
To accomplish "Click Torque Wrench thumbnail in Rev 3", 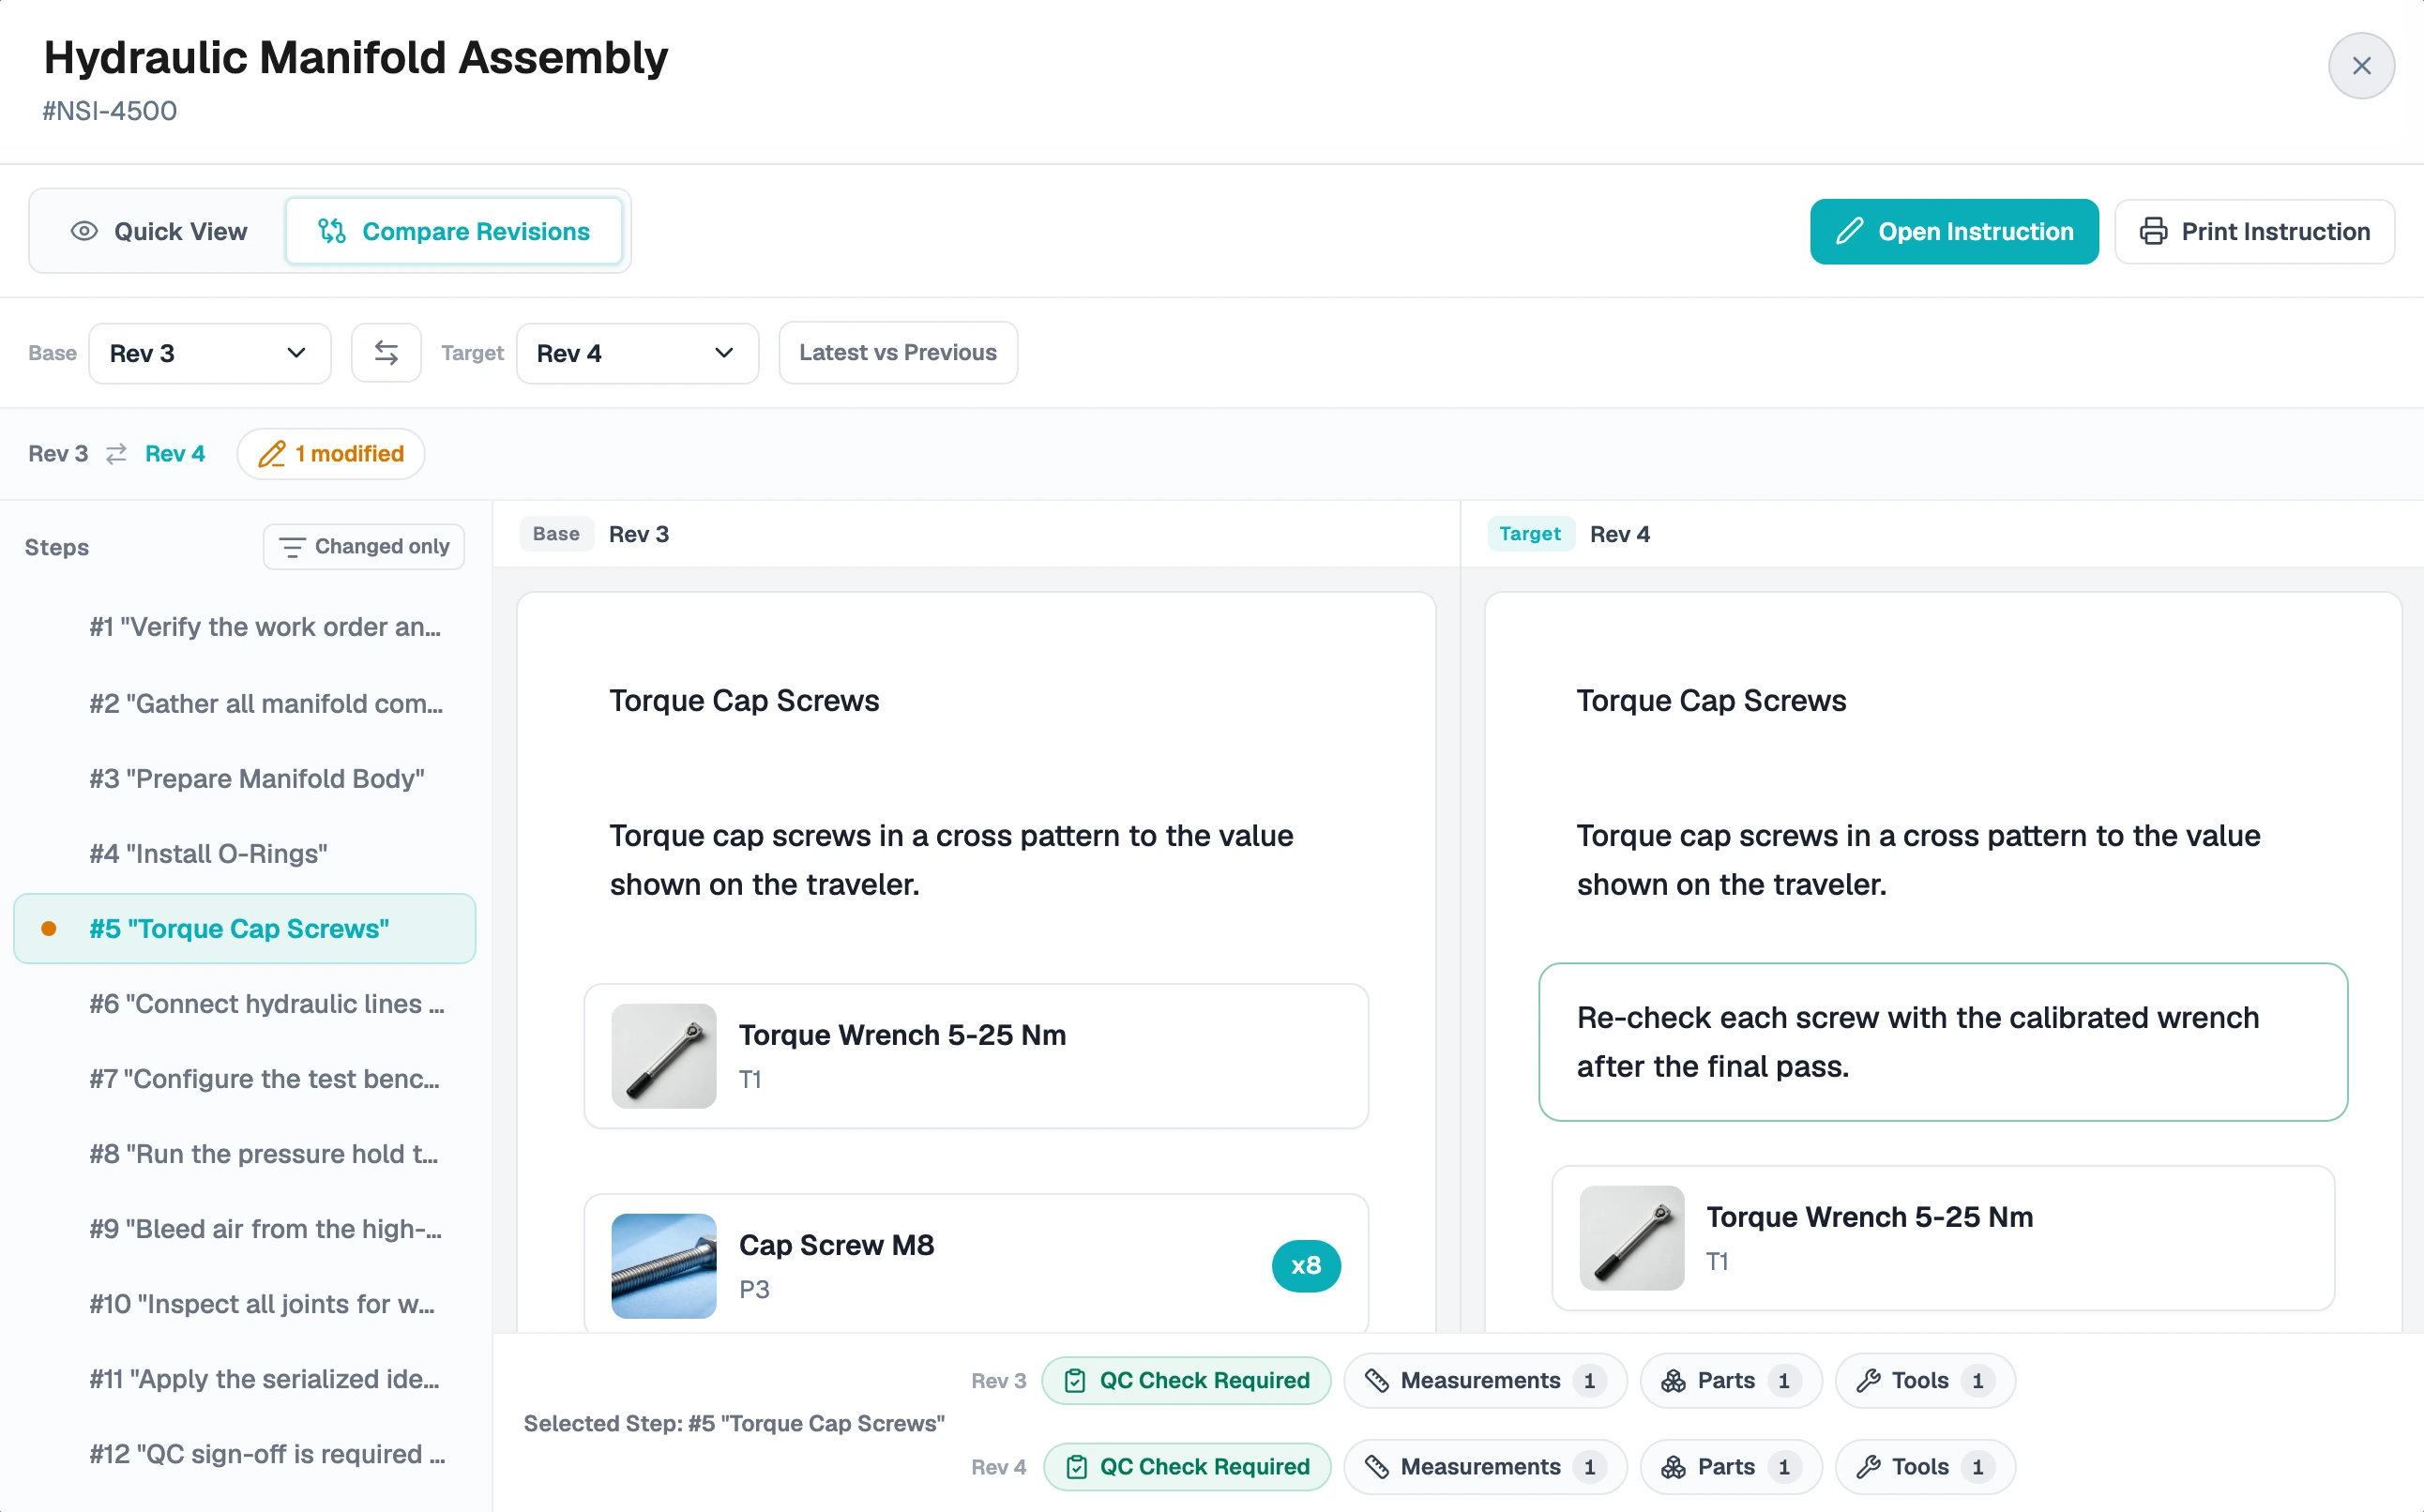I will click(664, 1056).
